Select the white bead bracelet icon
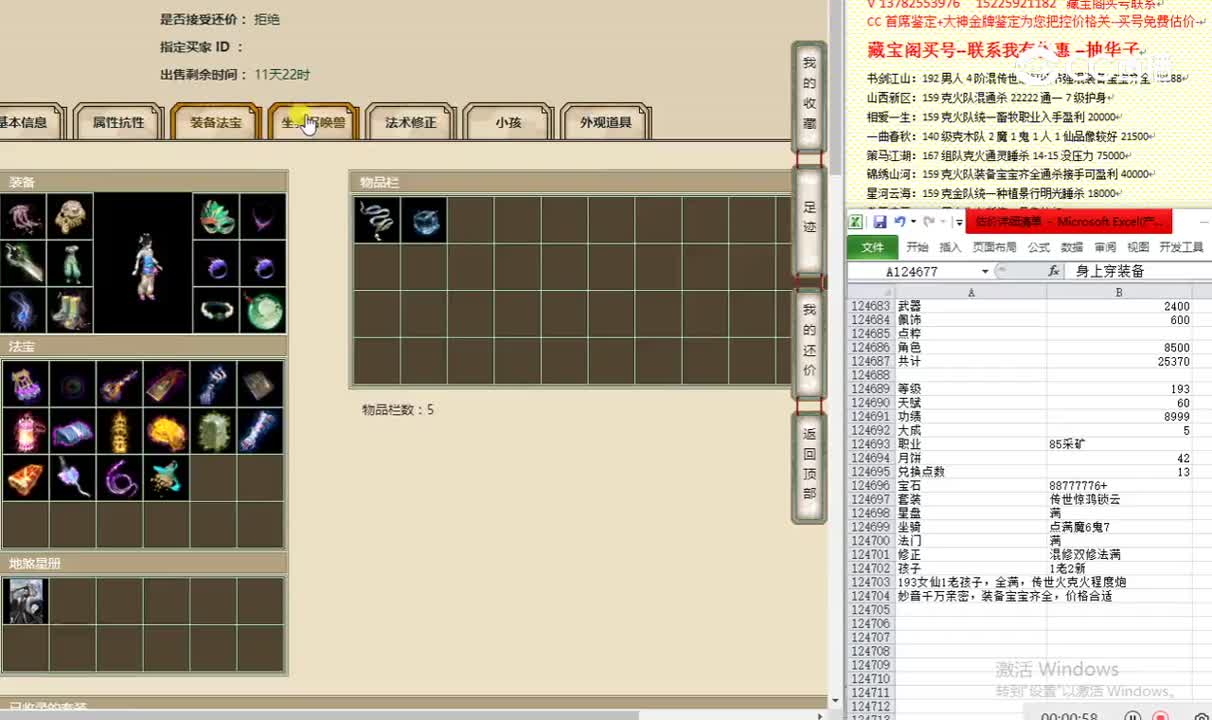The width and height of the screenshot is (1212, 720). 216,310
